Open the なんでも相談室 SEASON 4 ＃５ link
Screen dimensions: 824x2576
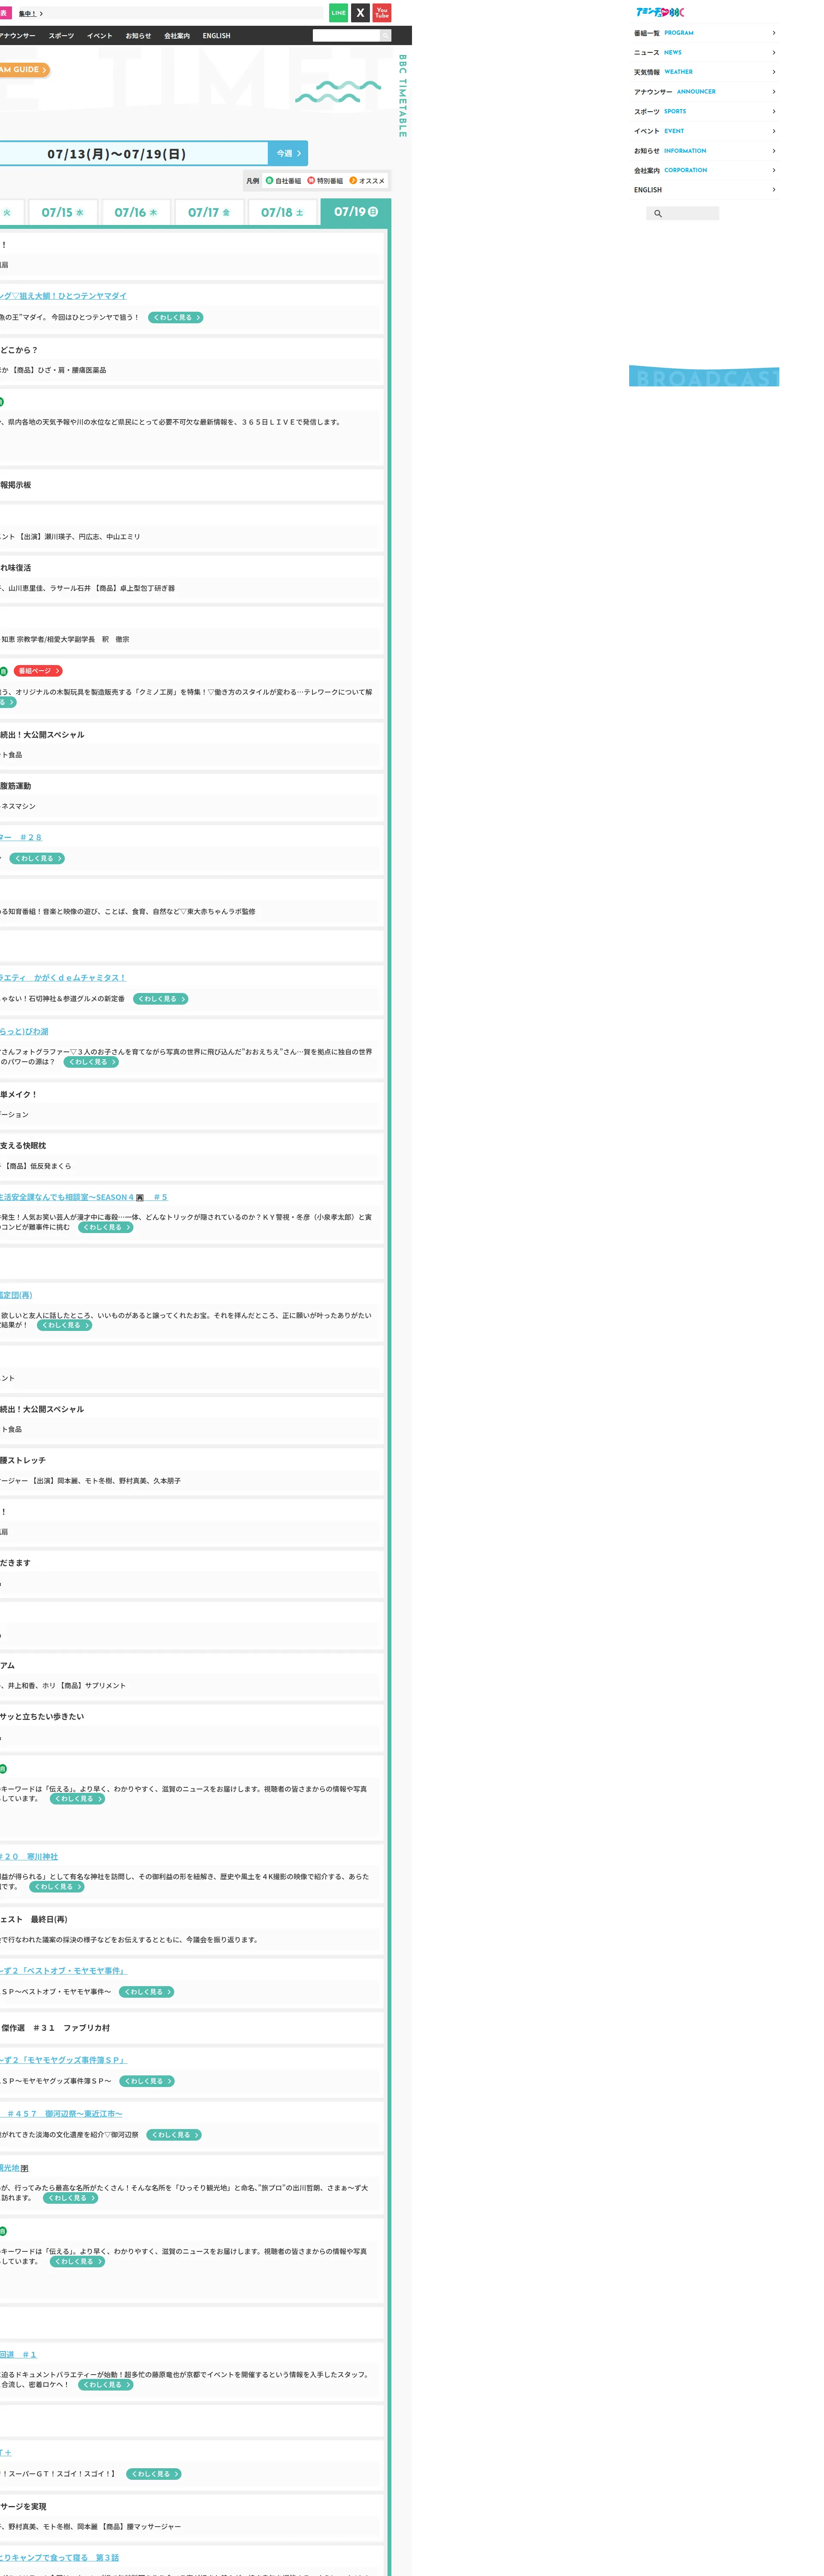pos(84,1197)
